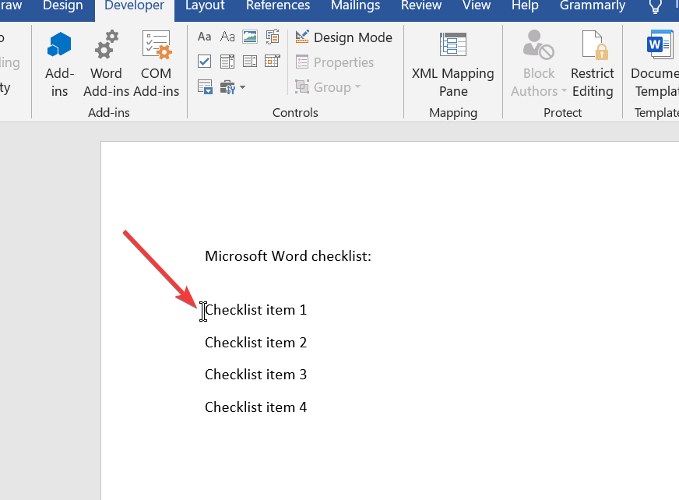Open control Properties
The height and width of the screenshot is (500, 679).
point(334,62)
